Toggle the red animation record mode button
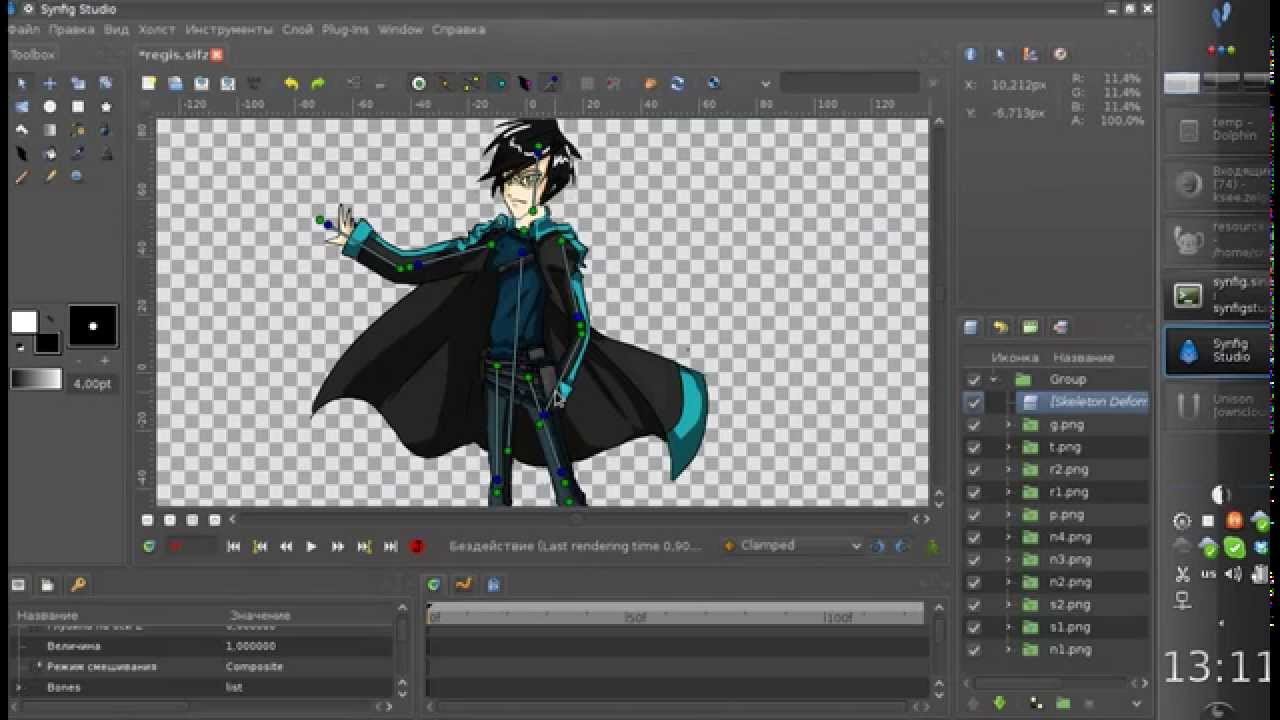1280x720 pixels. pyautogui.click(x=417, y=547)
